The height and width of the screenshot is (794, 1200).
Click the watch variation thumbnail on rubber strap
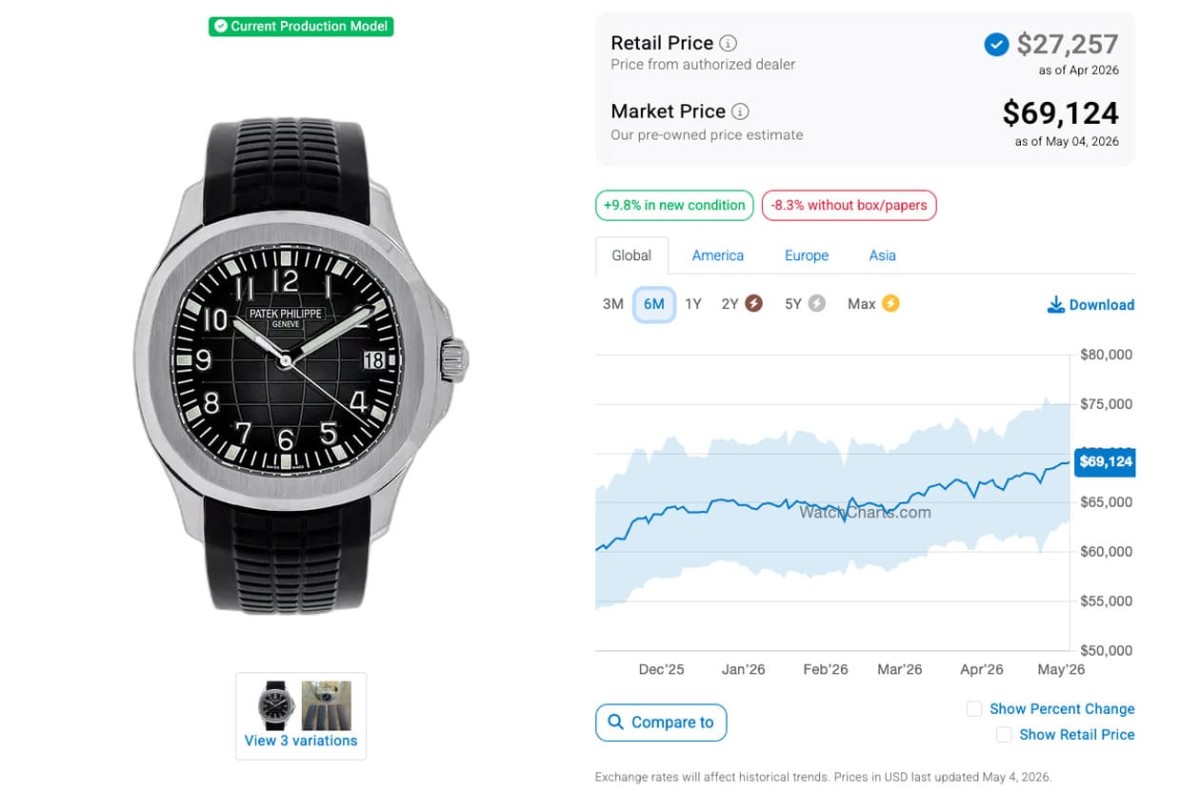(x=274, y=706)
